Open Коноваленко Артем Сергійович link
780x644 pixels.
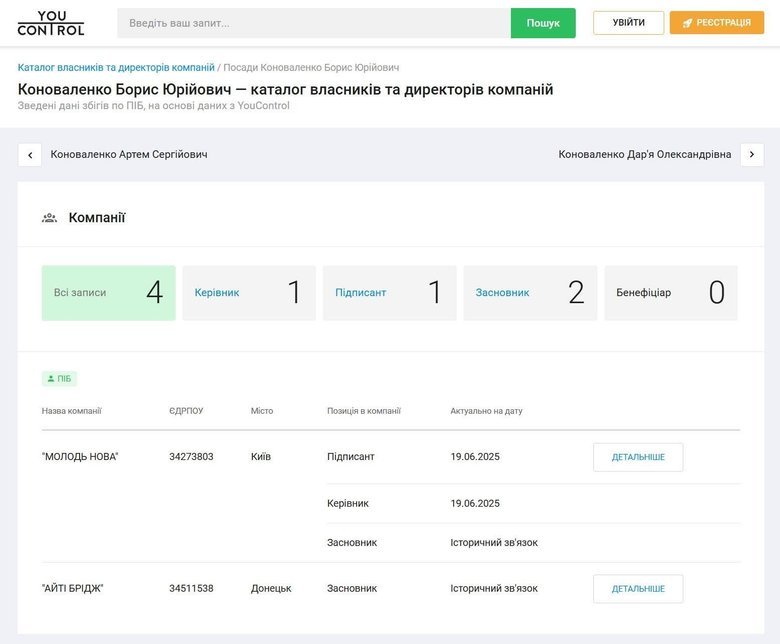pos(129,154)
